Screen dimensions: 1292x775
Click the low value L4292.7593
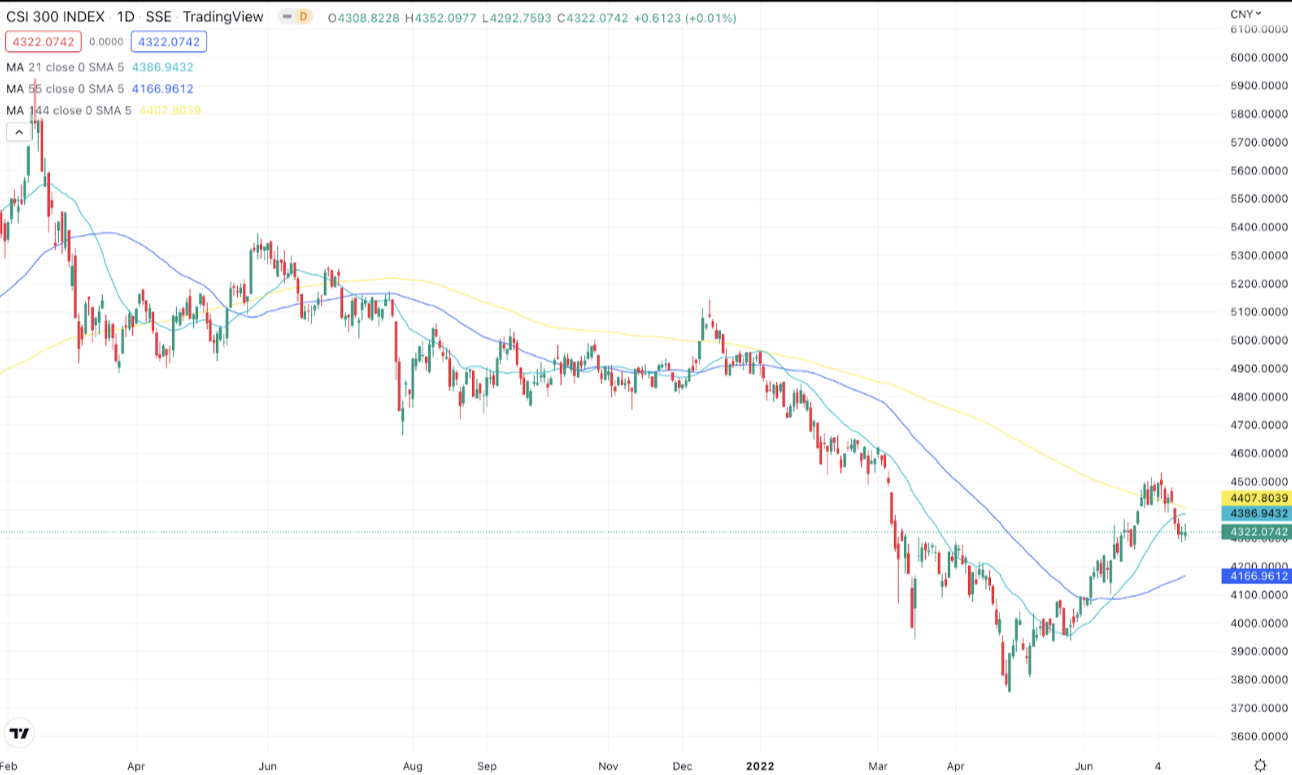click(519, 18)
